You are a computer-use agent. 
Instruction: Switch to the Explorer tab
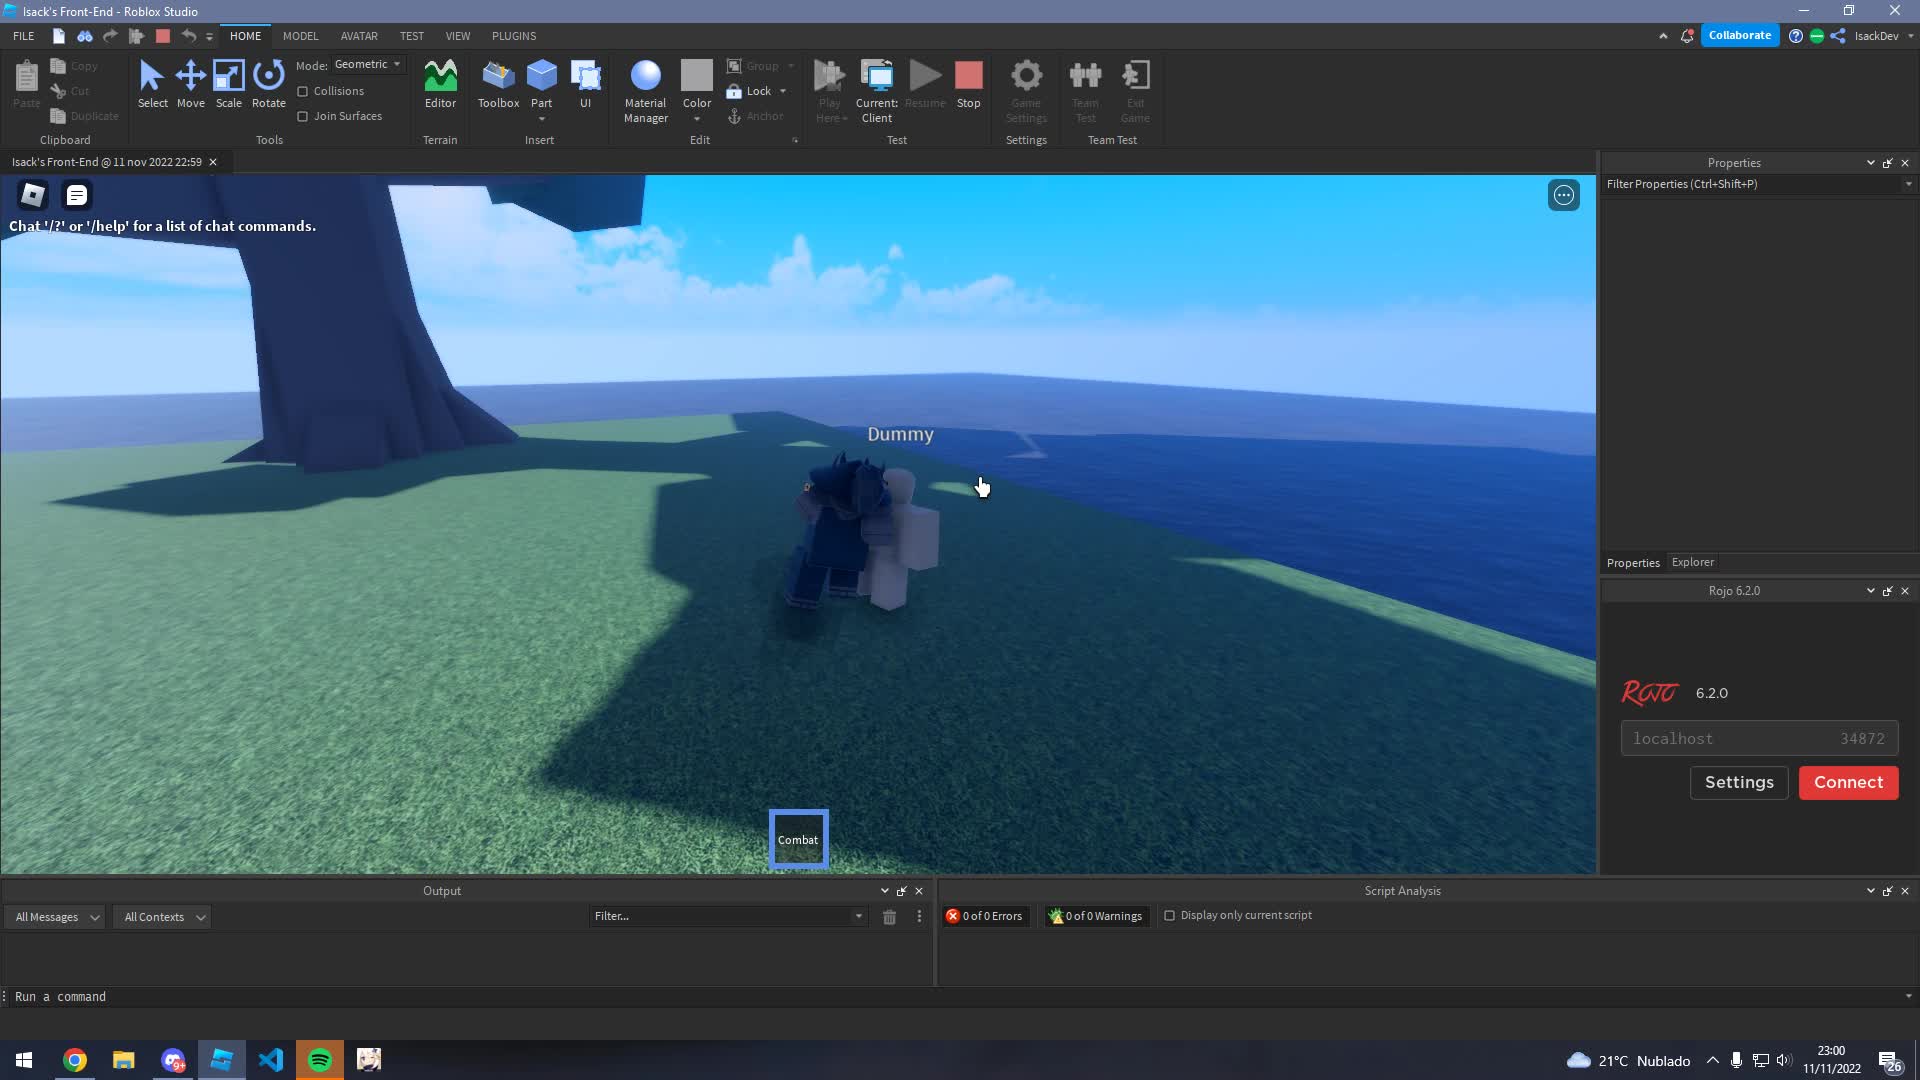click(x=1692, y=562)
